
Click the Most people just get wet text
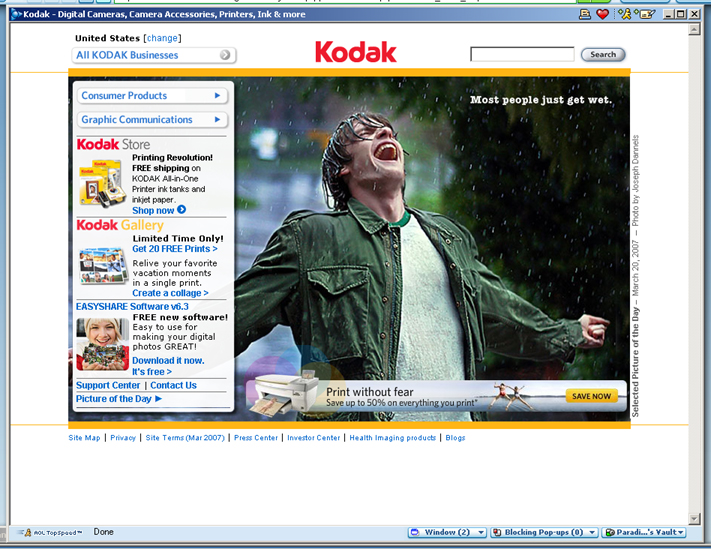(x=541, y=100)
